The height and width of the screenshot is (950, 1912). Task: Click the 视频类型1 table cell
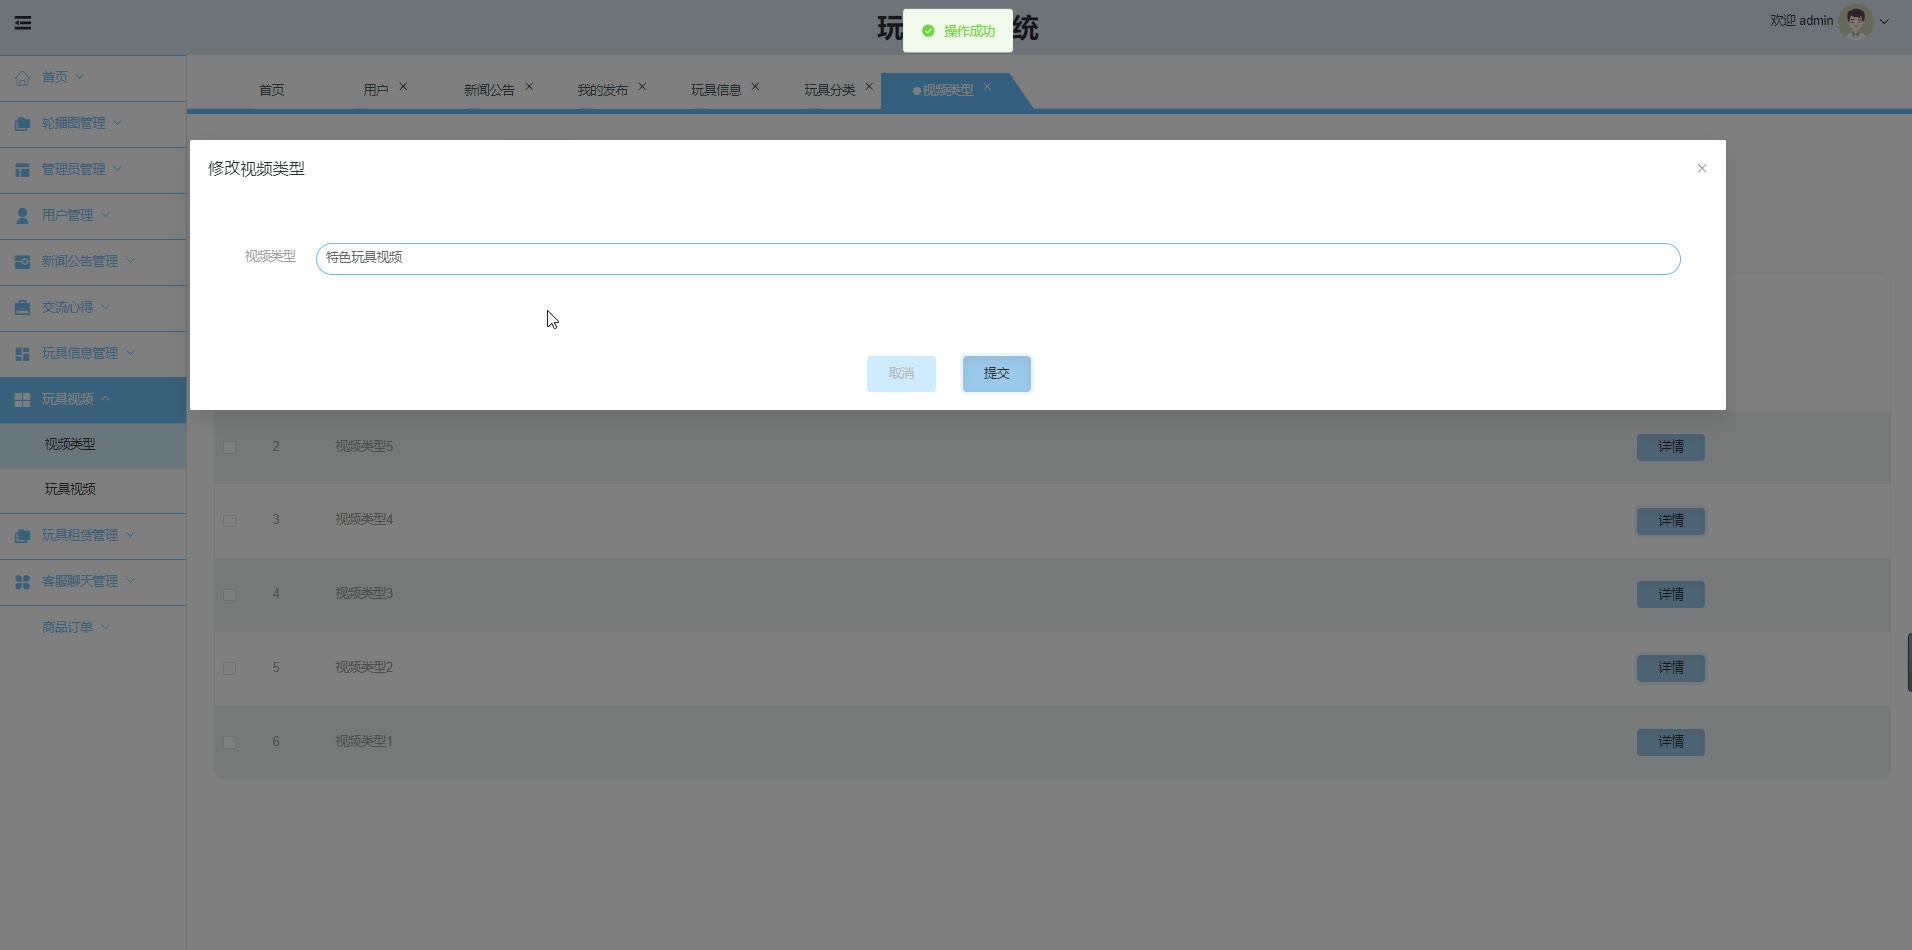(364, 741)
